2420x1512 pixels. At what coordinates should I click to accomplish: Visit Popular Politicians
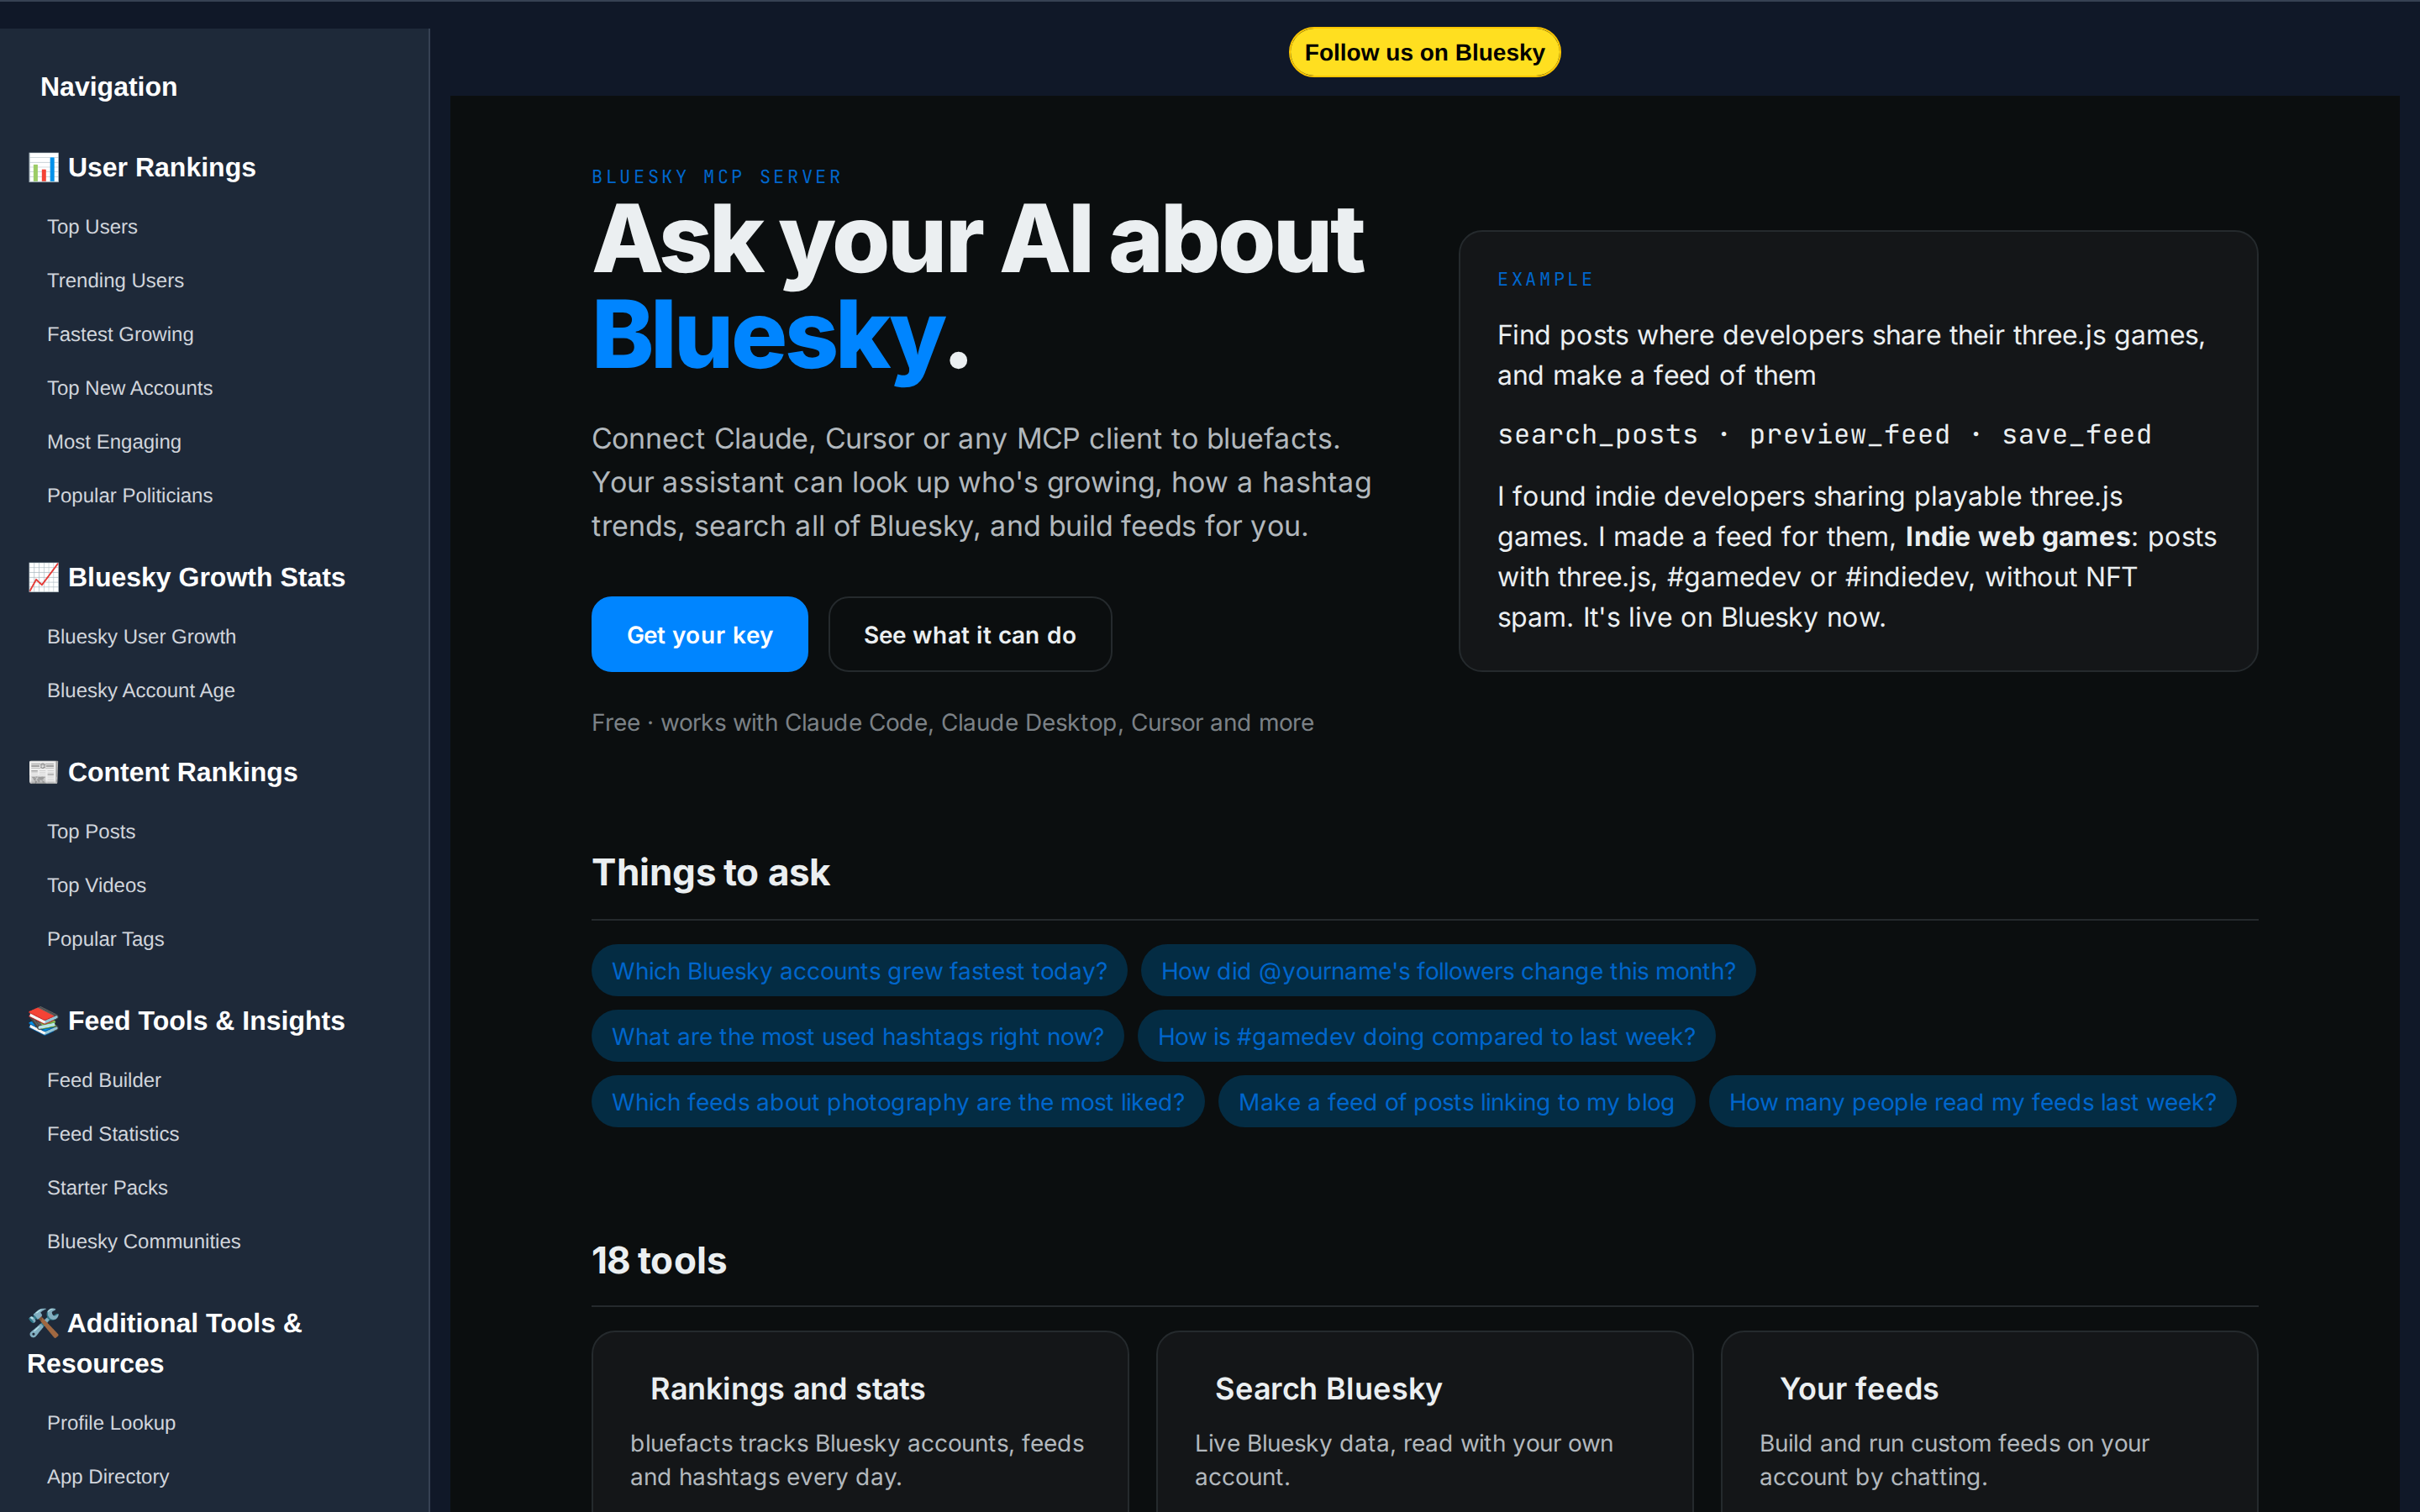[x=130, y=495]
